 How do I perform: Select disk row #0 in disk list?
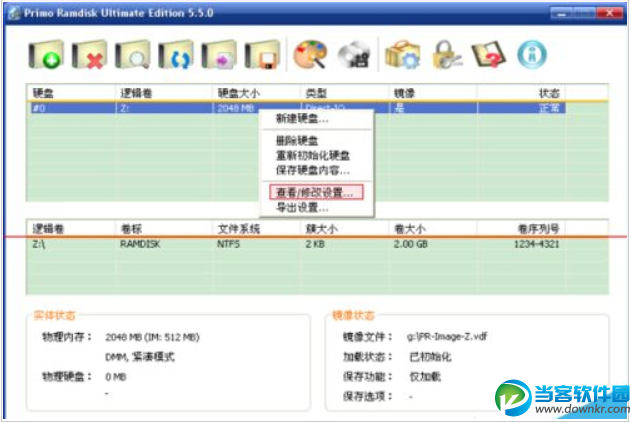(298, 108)
